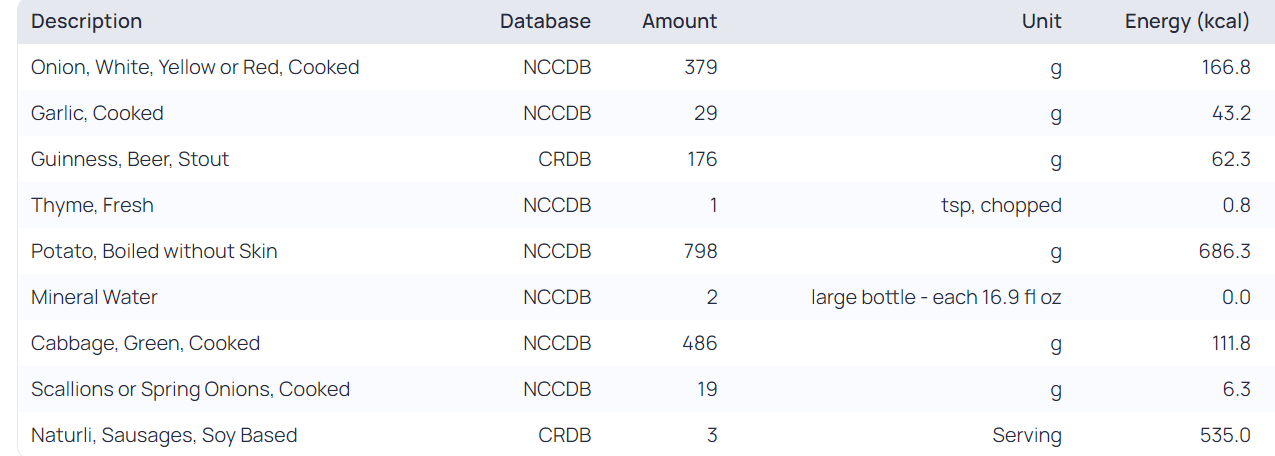Viewport: 1275px width, 456px height.
Task: Open the 'tsp, chopped' unit for Thyme
Action: tap(1001, 205)
